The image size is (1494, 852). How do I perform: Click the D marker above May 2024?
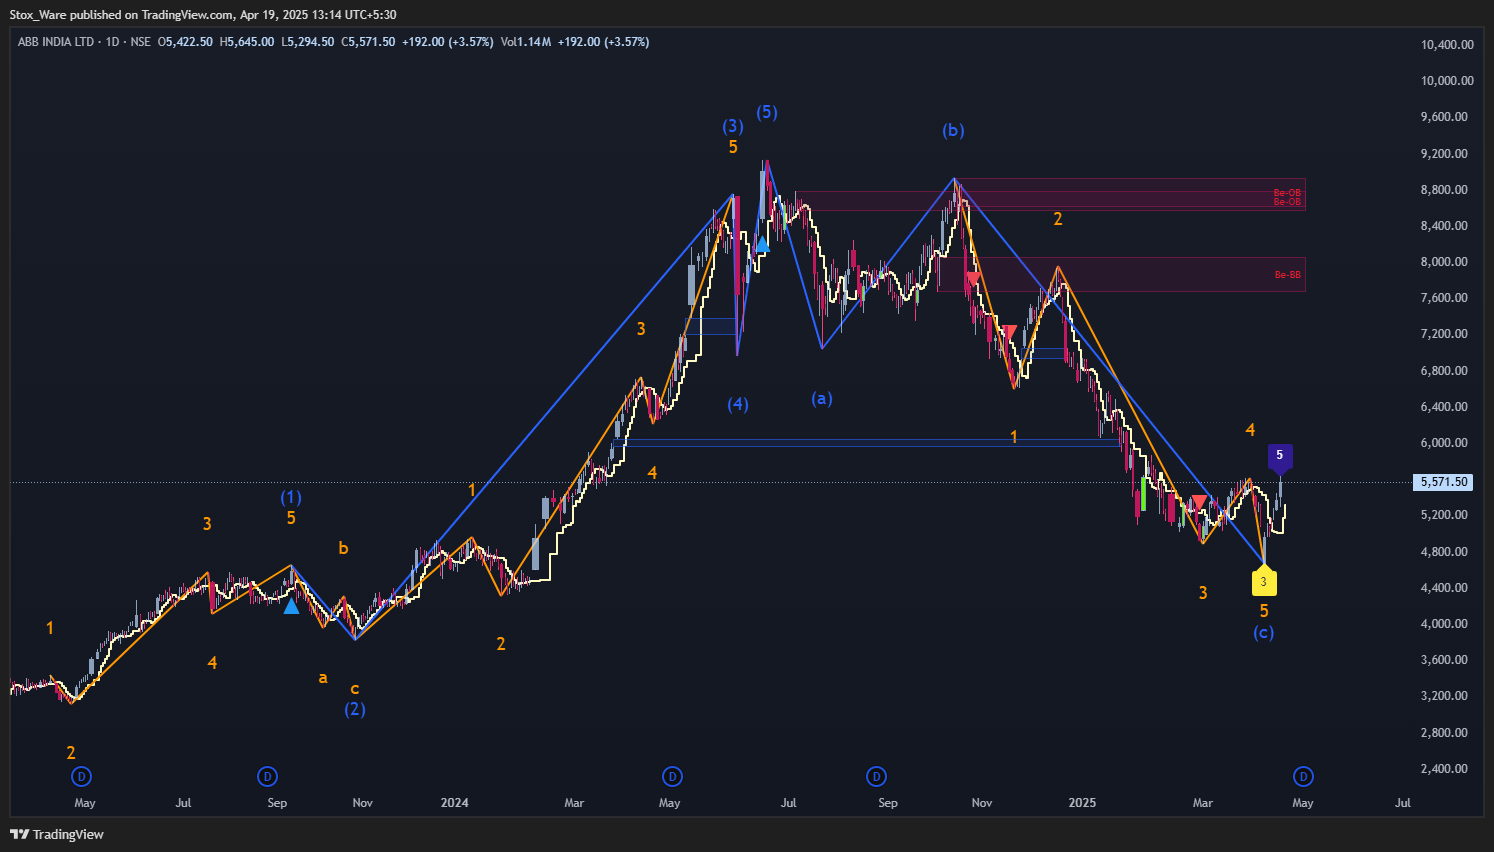(x=673, y=777)
